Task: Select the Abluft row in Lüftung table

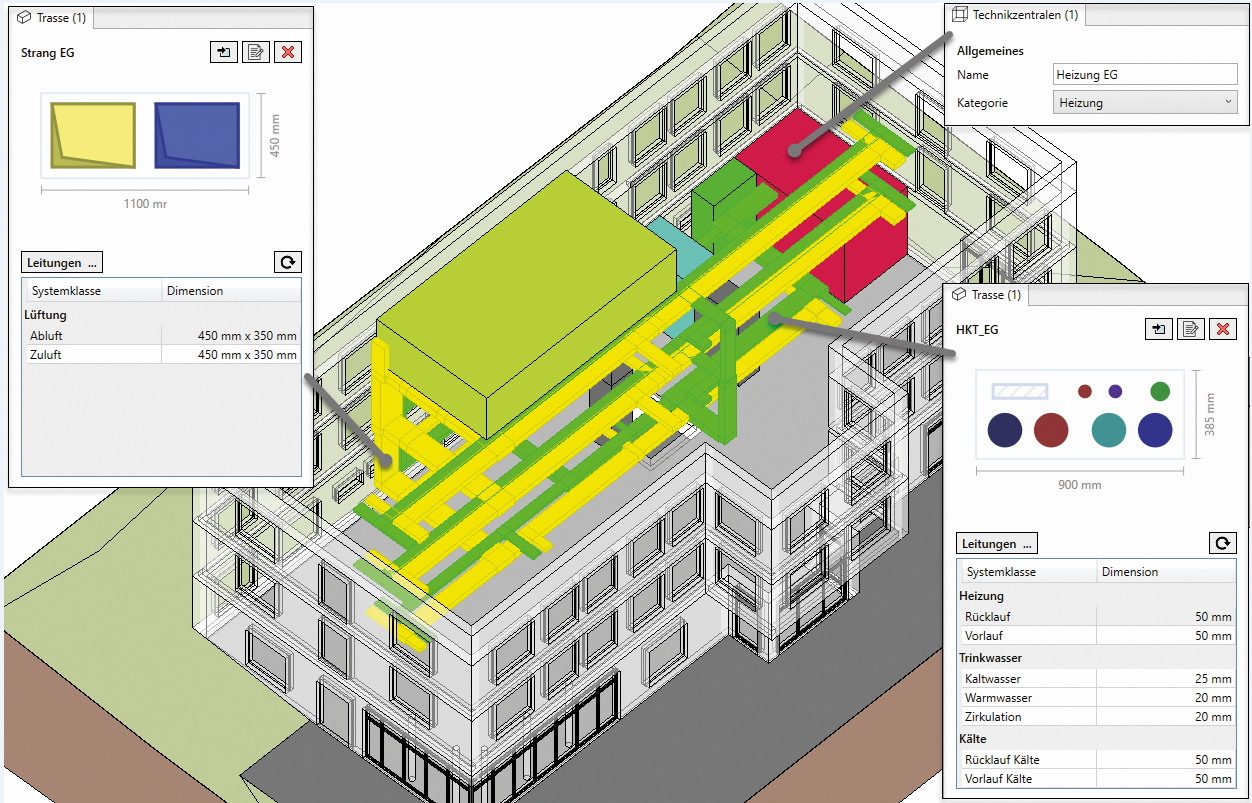Action: tap(162, 336)
